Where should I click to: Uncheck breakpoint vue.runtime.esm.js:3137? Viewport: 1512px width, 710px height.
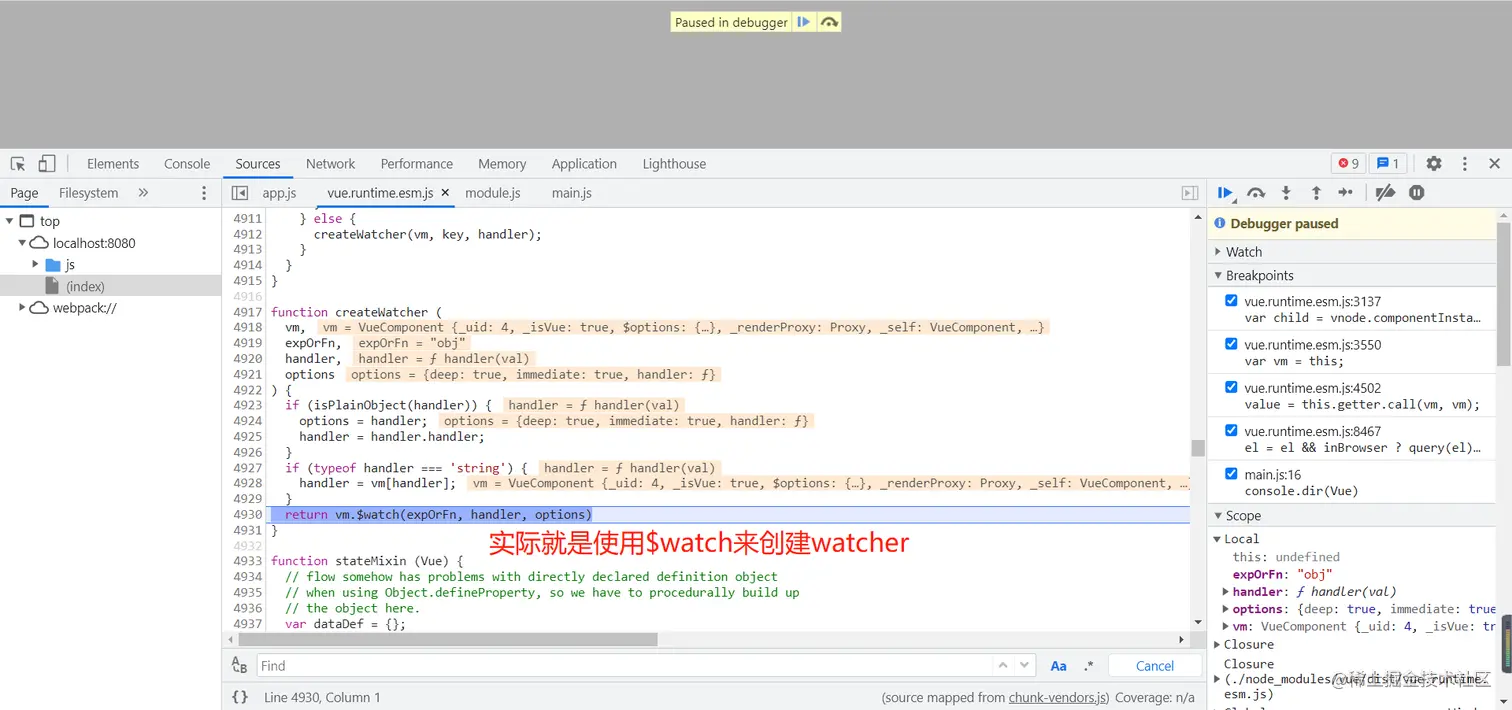1231,300
